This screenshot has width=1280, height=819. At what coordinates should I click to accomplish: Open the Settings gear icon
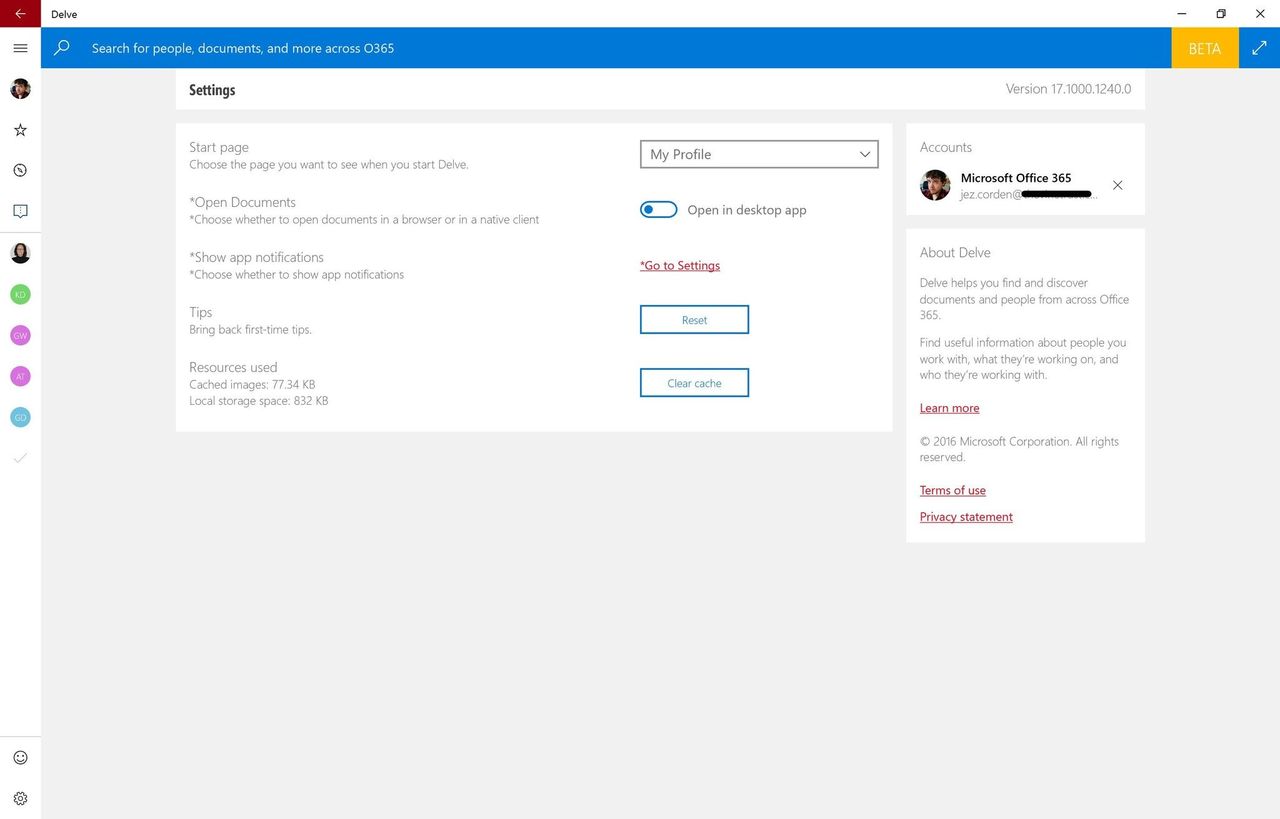point(20,798)
